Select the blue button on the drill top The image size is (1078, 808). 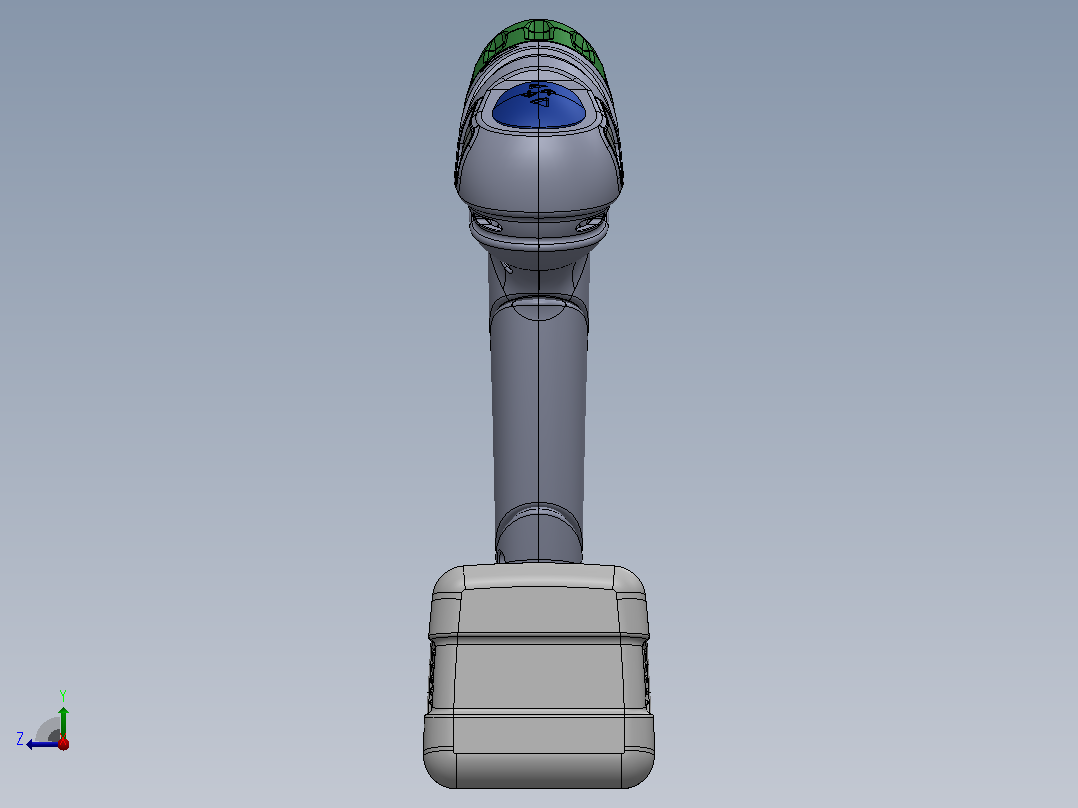pos(539,107)
